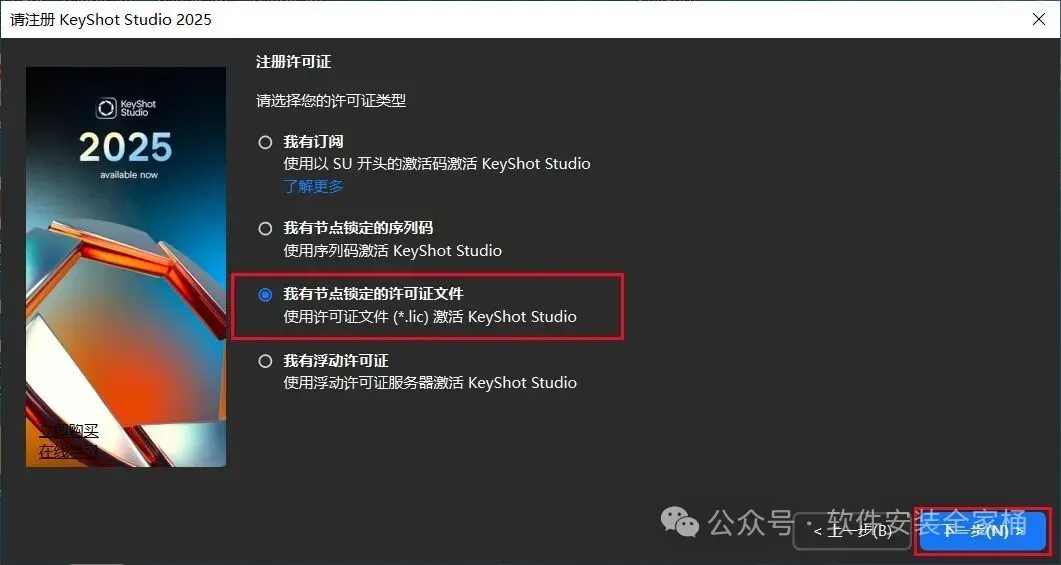Screen dimensions: 1061x565
Task: Click the 使用以 SU 开头的激活码 description
Action: (436, 164)
